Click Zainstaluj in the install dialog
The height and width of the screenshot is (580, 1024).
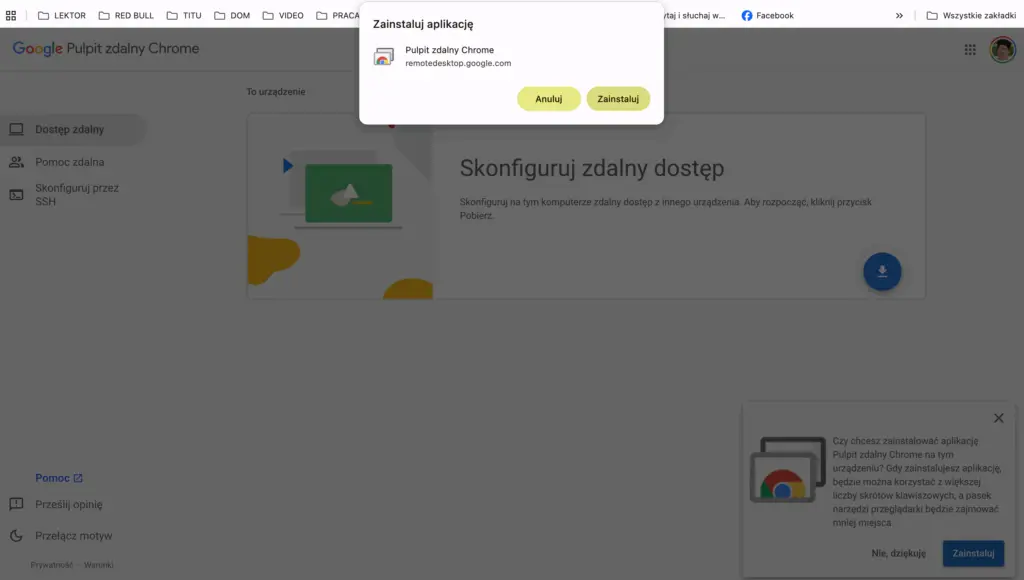[618, 99]
